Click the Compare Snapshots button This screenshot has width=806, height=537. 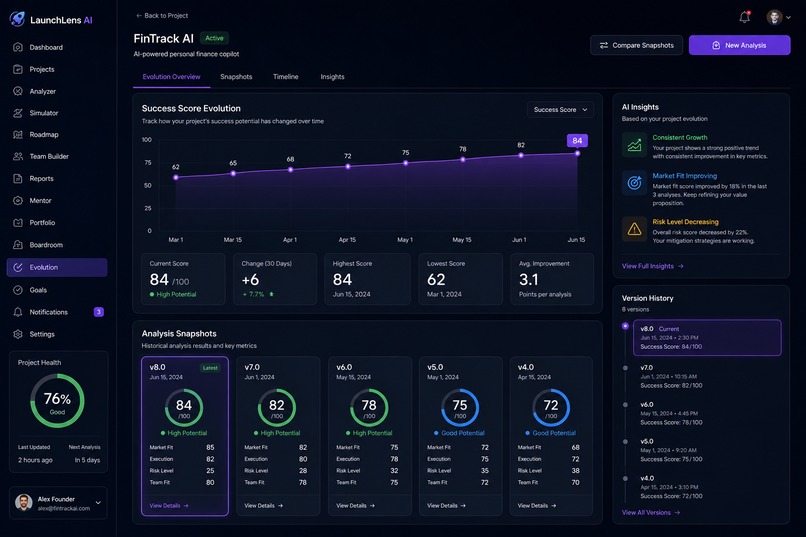tap(636, 45)
